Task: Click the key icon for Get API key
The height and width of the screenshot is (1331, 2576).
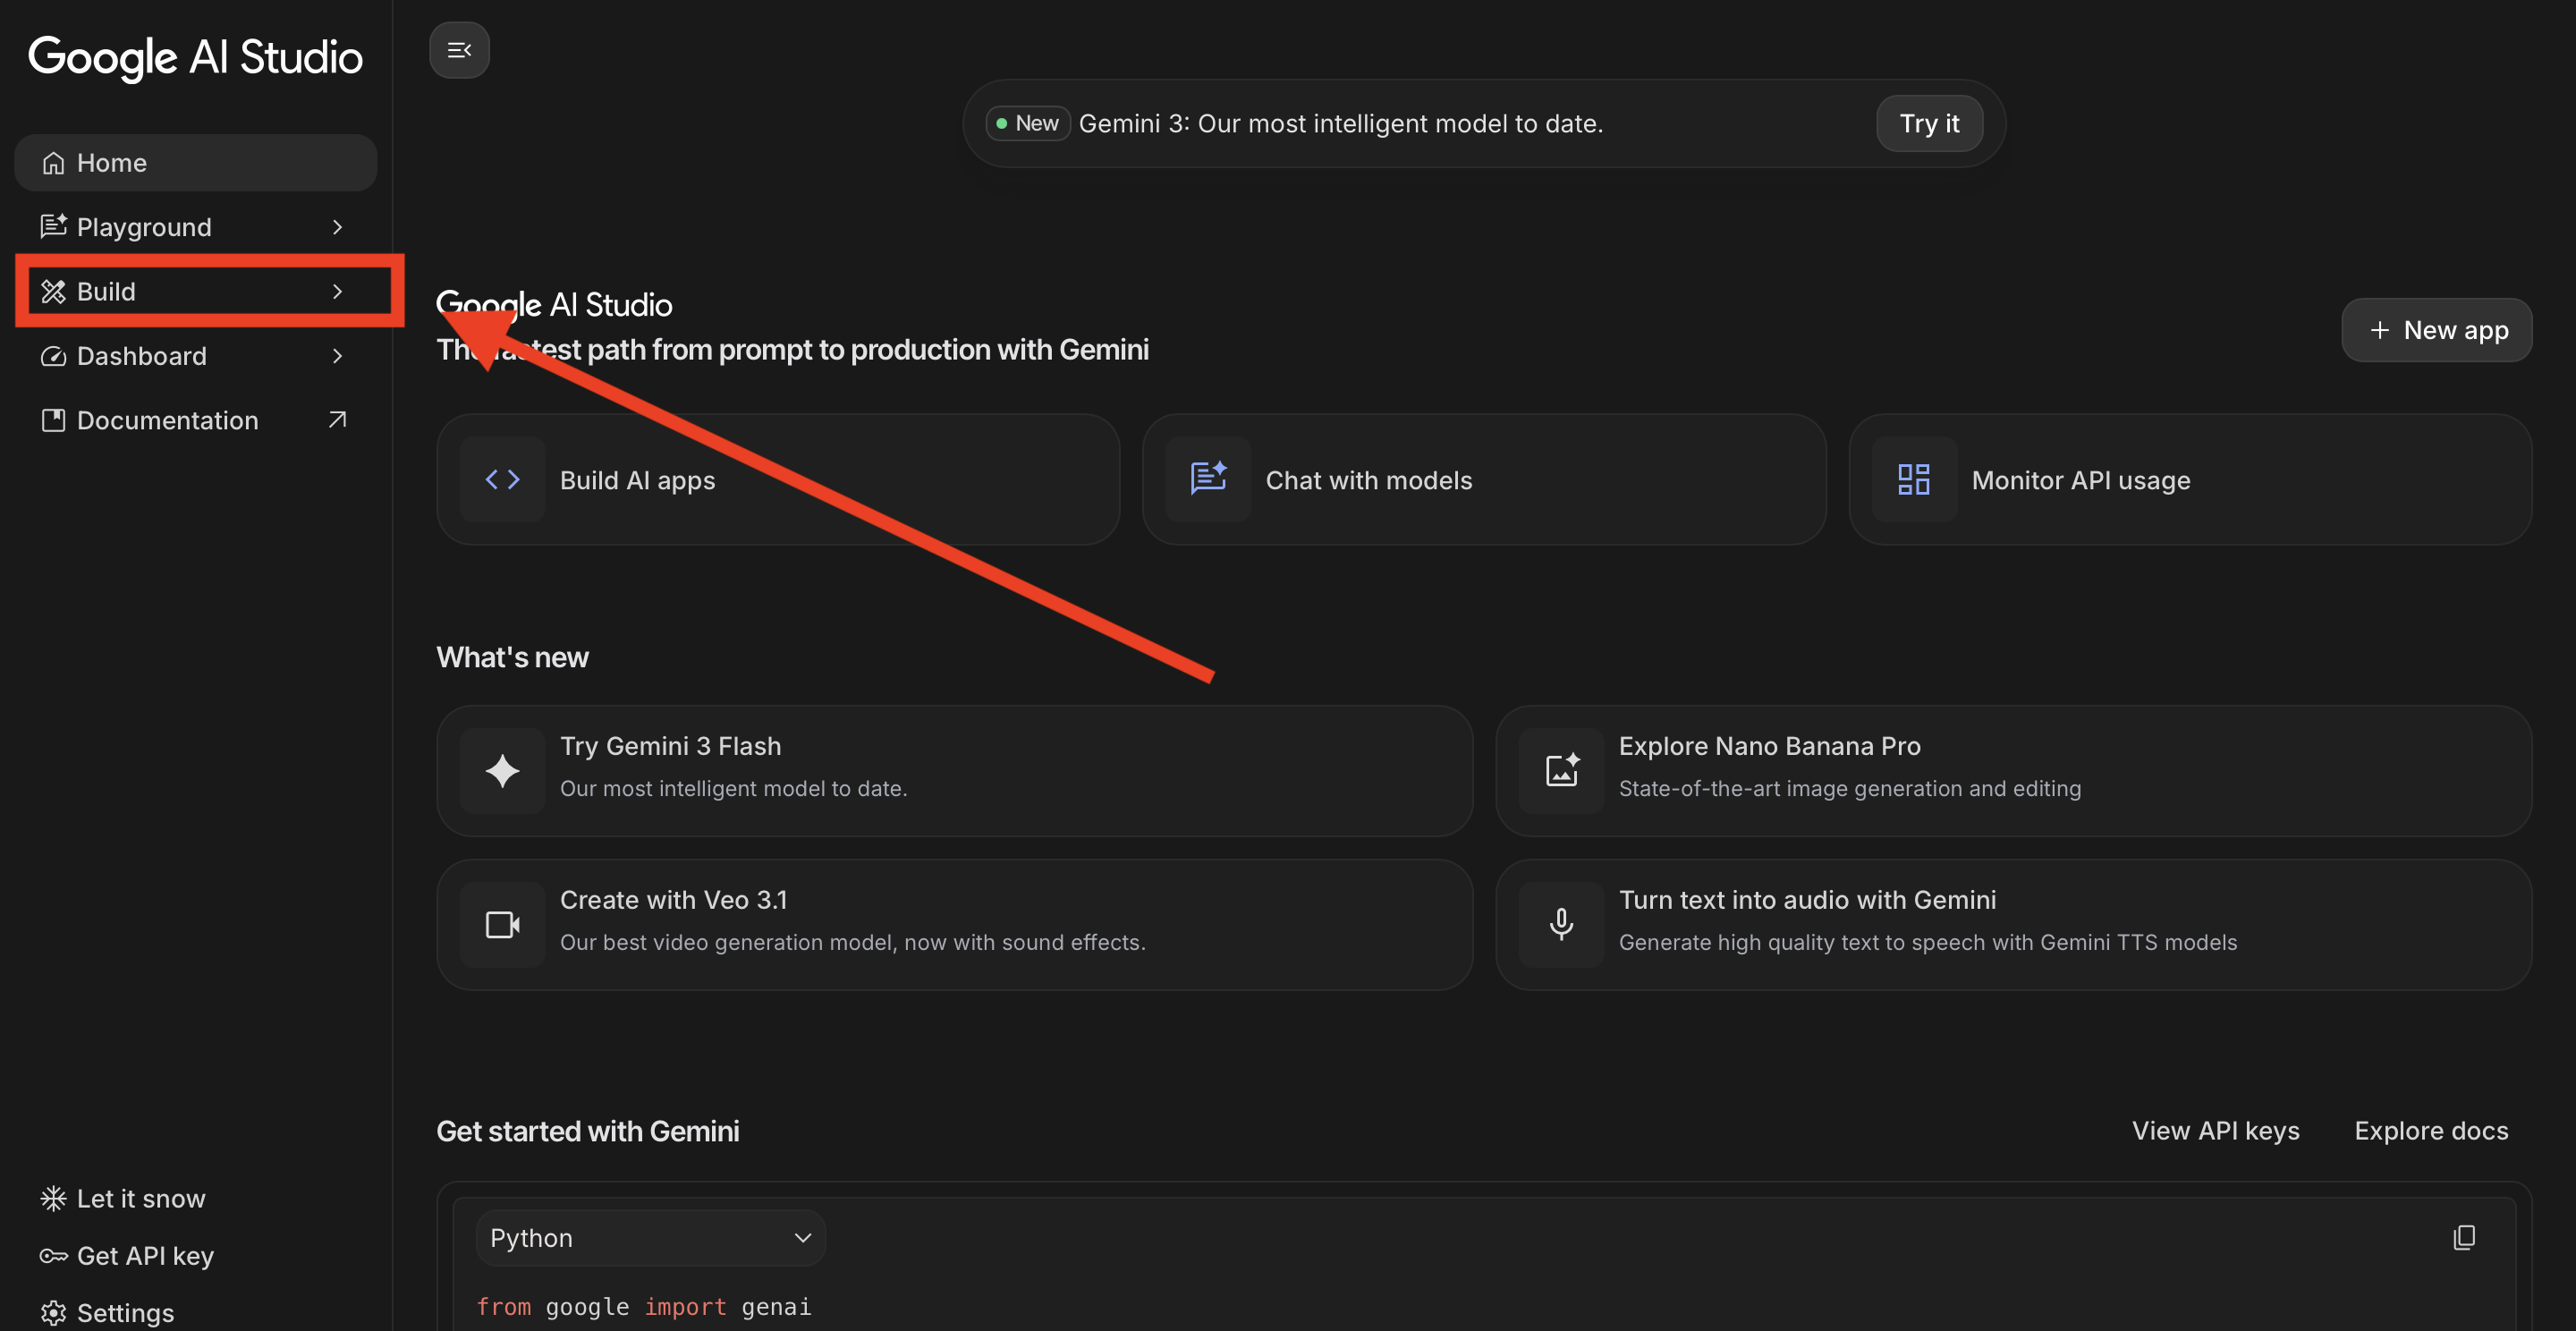Action: pyautogui.click(x=53, y=1256)
